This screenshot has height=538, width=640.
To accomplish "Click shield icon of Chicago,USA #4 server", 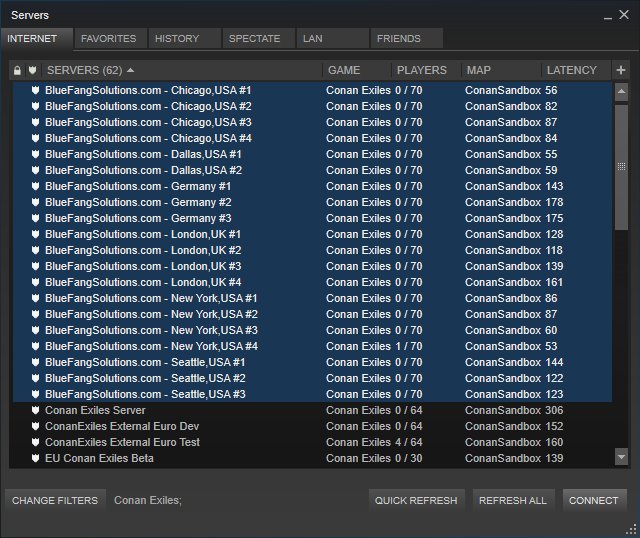I will coord(36,138).
